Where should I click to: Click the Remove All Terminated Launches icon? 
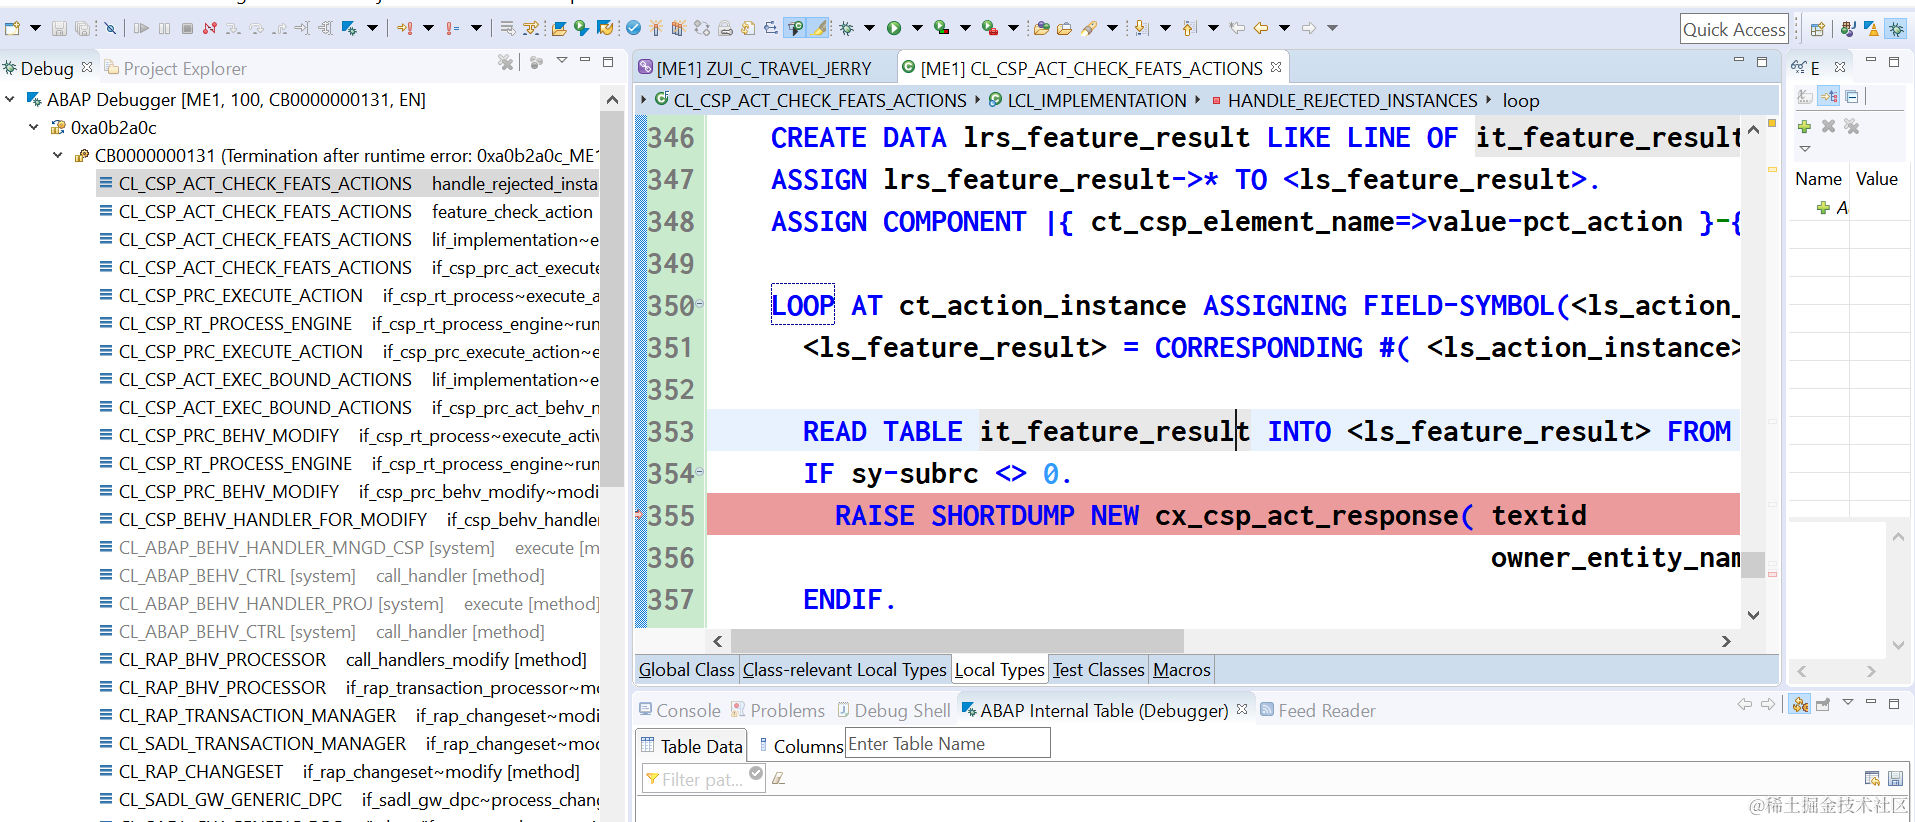[506, 63]
